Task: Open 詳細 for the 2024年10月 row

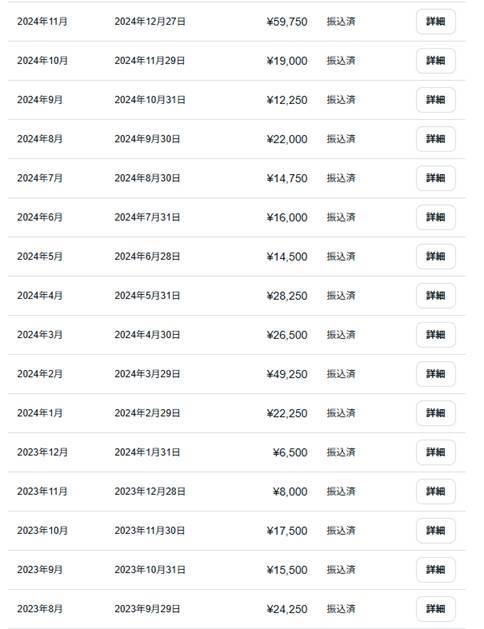Action: click(435, 61)
